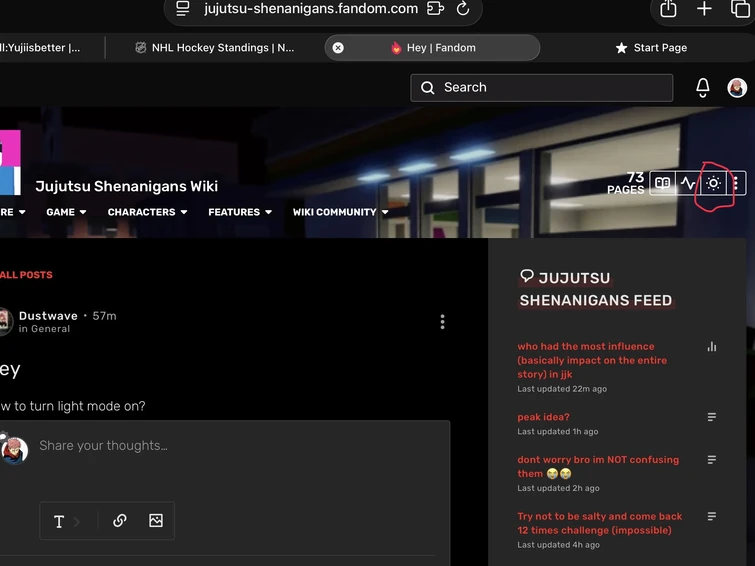Expand the FEATURES navigation dropdown
755x566 pixels.
240,212
